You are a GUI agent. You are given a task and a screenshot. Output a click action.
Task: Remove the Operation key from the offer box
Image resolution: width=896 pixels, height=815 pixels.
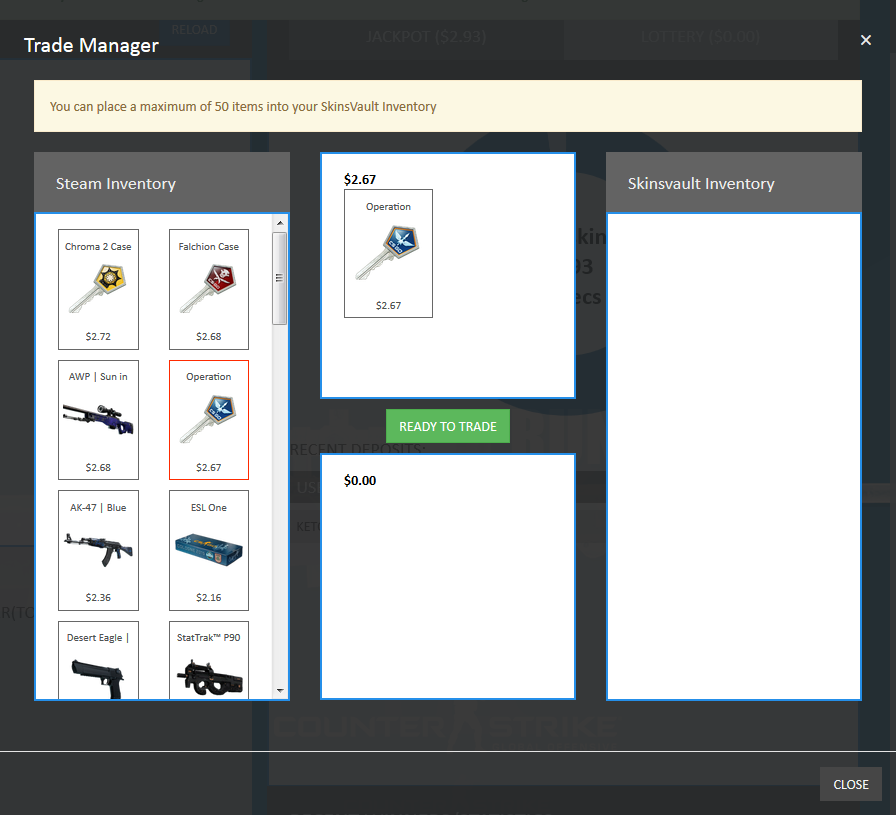click(x=389, y=253)
